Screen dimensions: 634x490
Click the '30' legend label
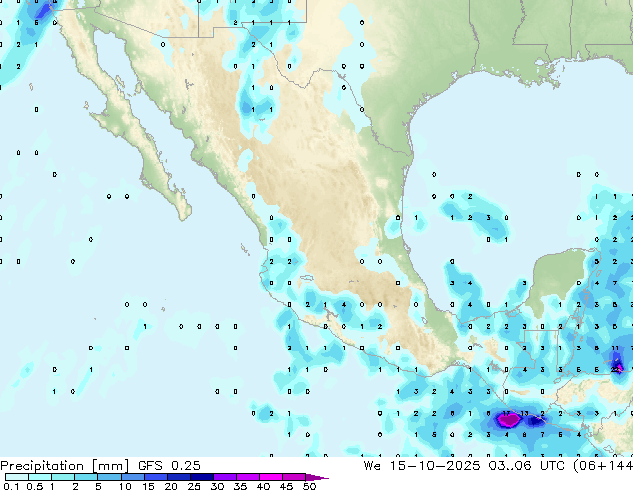(217, 486)
